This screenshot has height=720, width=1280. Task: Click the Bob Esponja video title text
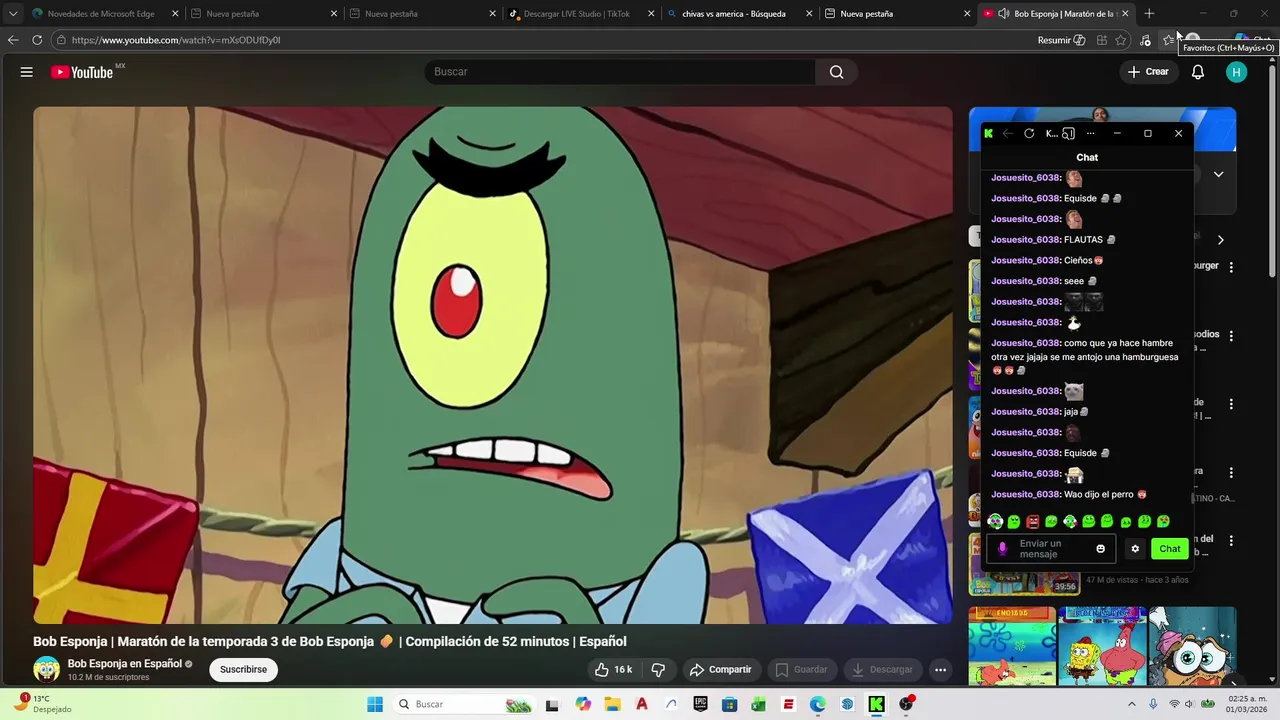(330, 642)
